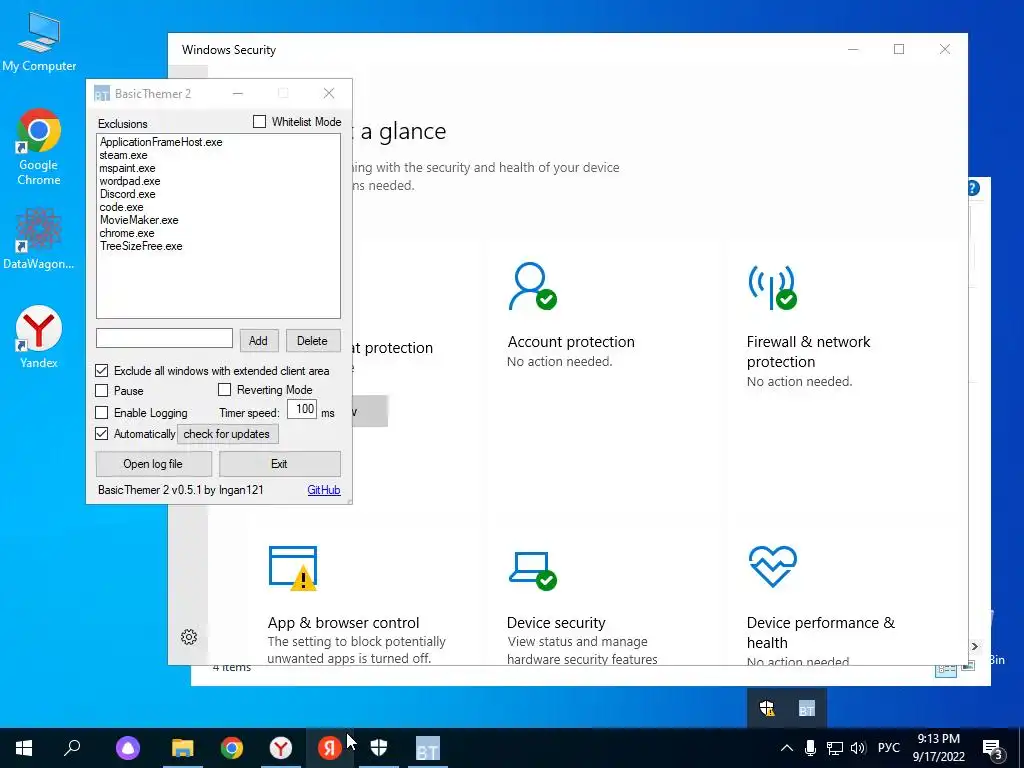Image resolution: width=1024 pixels, height=768 pixels.
Task: Click the exclusion name input field
Action: [165, 338]
